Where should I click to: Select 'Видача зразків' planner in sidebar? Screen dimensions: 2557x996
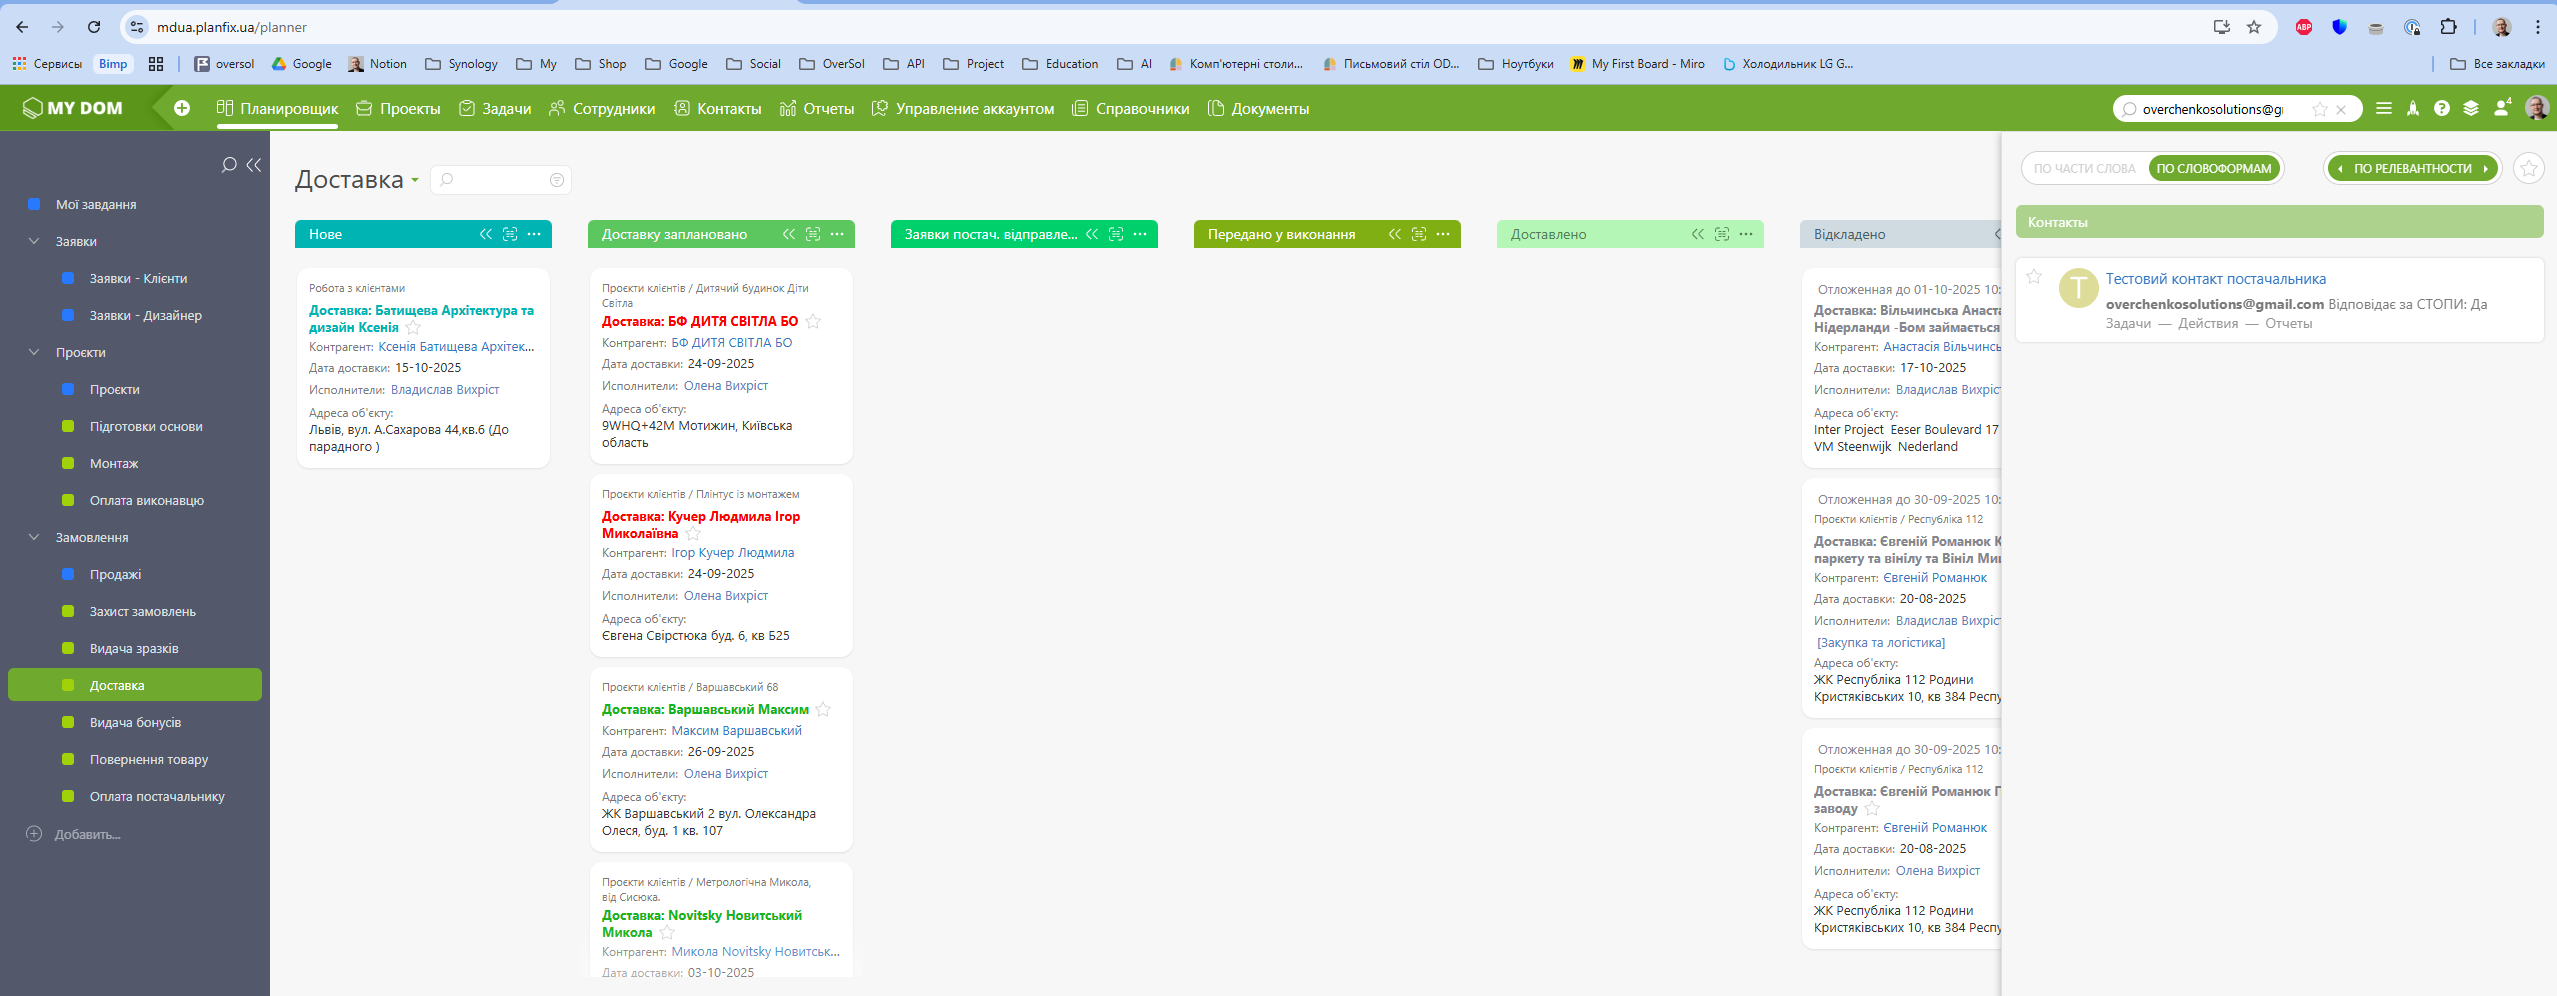pyautogui.click(x=135, y=648)
